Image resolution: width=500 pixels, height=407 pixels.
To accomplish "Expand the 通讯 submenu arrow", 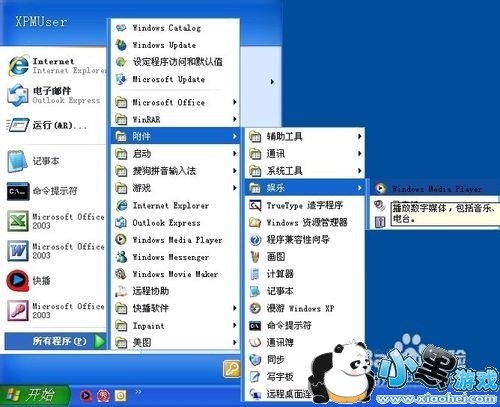I will pyautogui.click(x=360, y=154).
